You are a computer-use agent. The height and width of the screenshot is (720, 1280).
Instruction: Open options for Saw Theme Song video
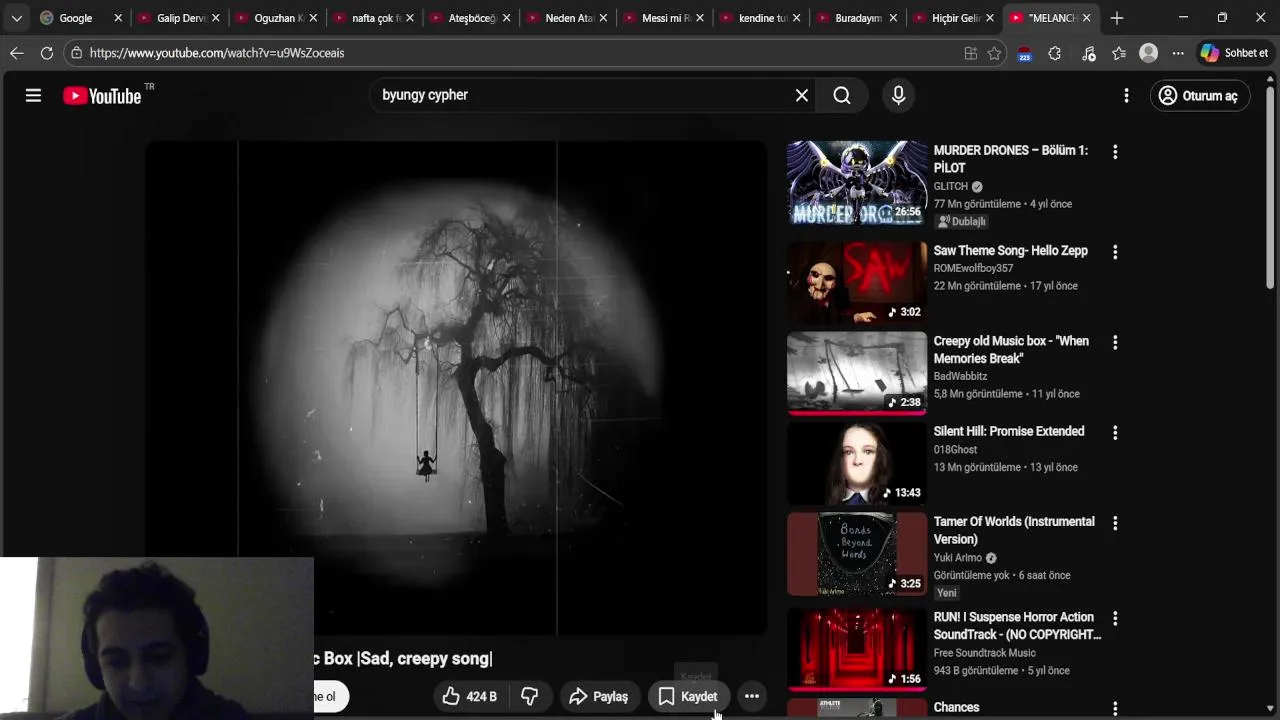click(x=1115, y=252)
